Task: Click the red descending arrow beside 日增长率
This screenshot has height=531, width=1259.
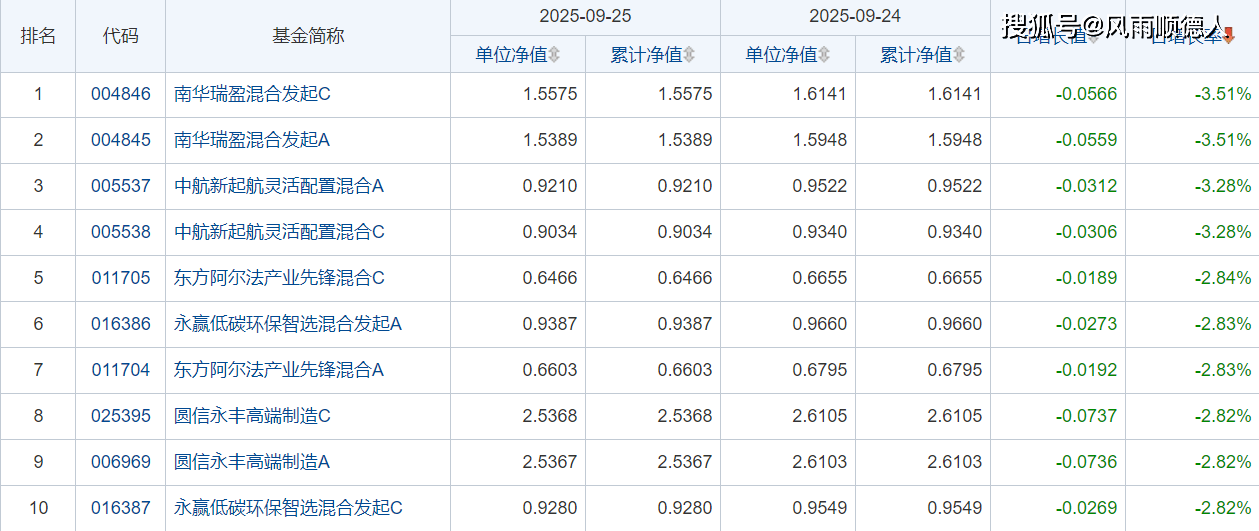Action: (1229, 37)
